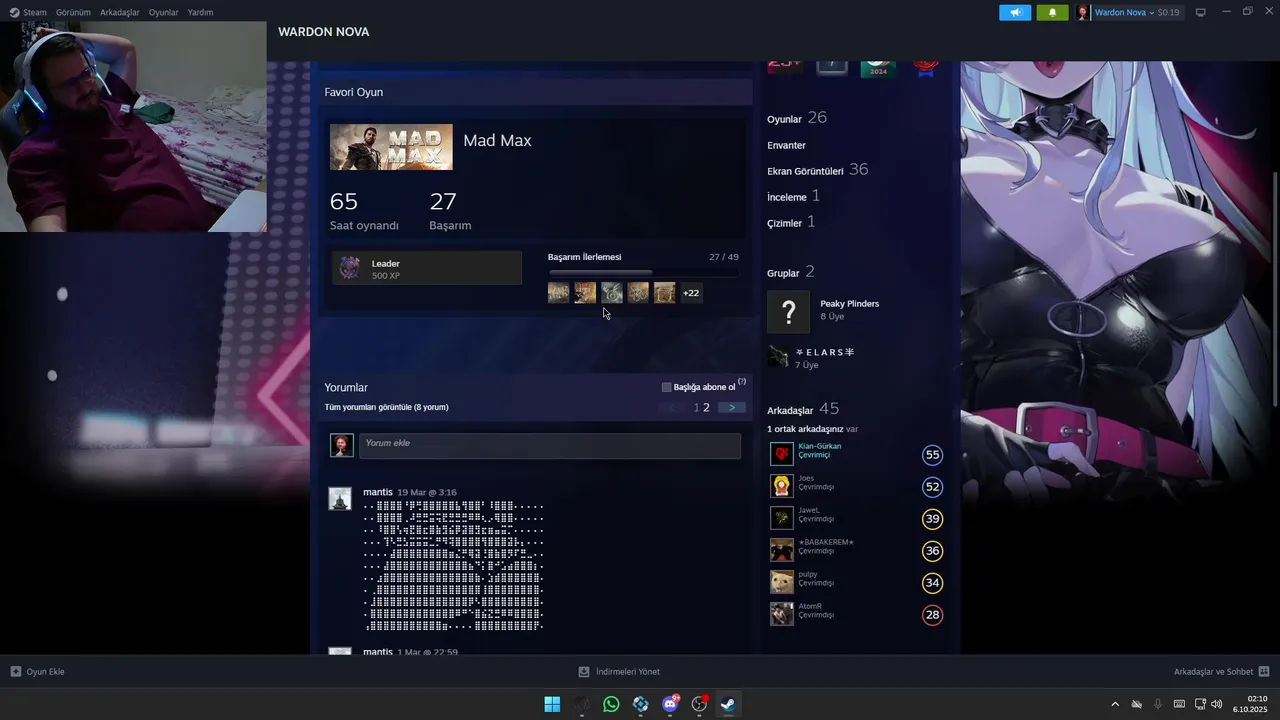Click the level 52 badge beside Joes
Screen dimensions: 1280x720
(x=932, y=487)
